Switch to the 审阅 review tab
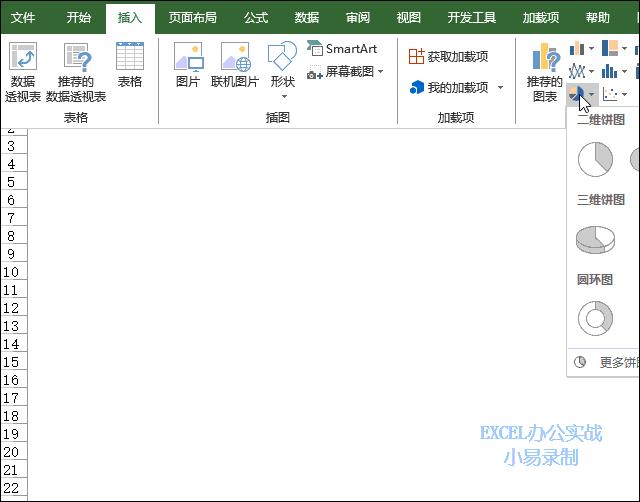Viewport: 640px width, 502px height. pos(358,18)
